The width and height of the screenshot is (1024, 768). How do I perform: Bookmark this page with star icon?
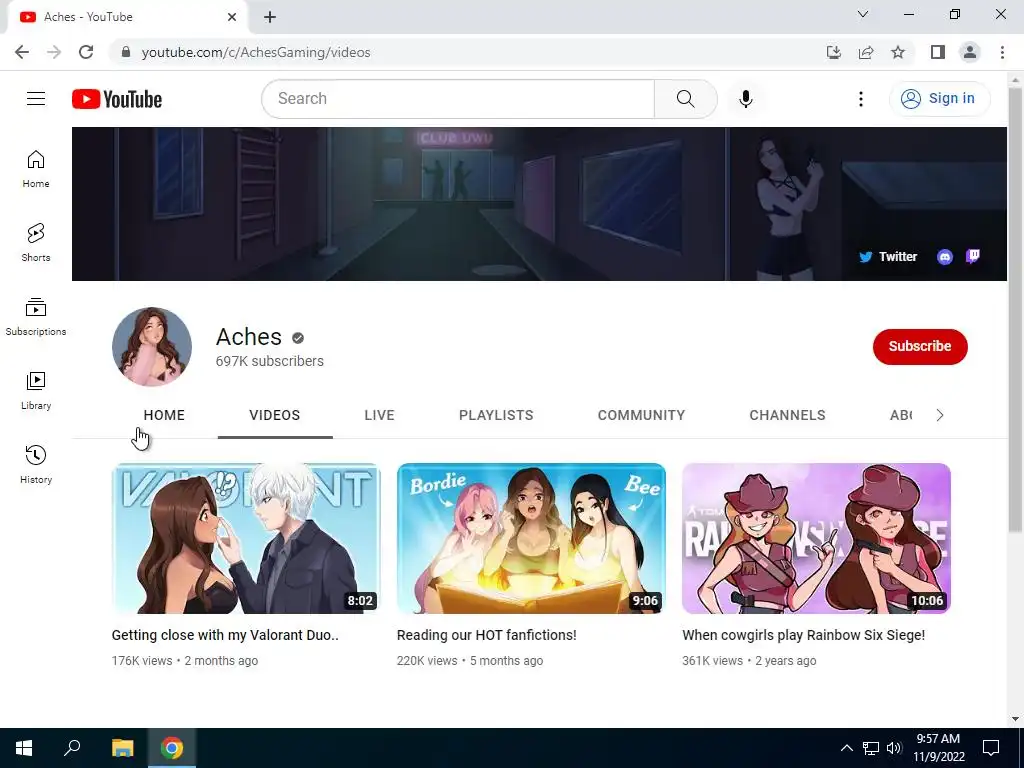(898, 52)
